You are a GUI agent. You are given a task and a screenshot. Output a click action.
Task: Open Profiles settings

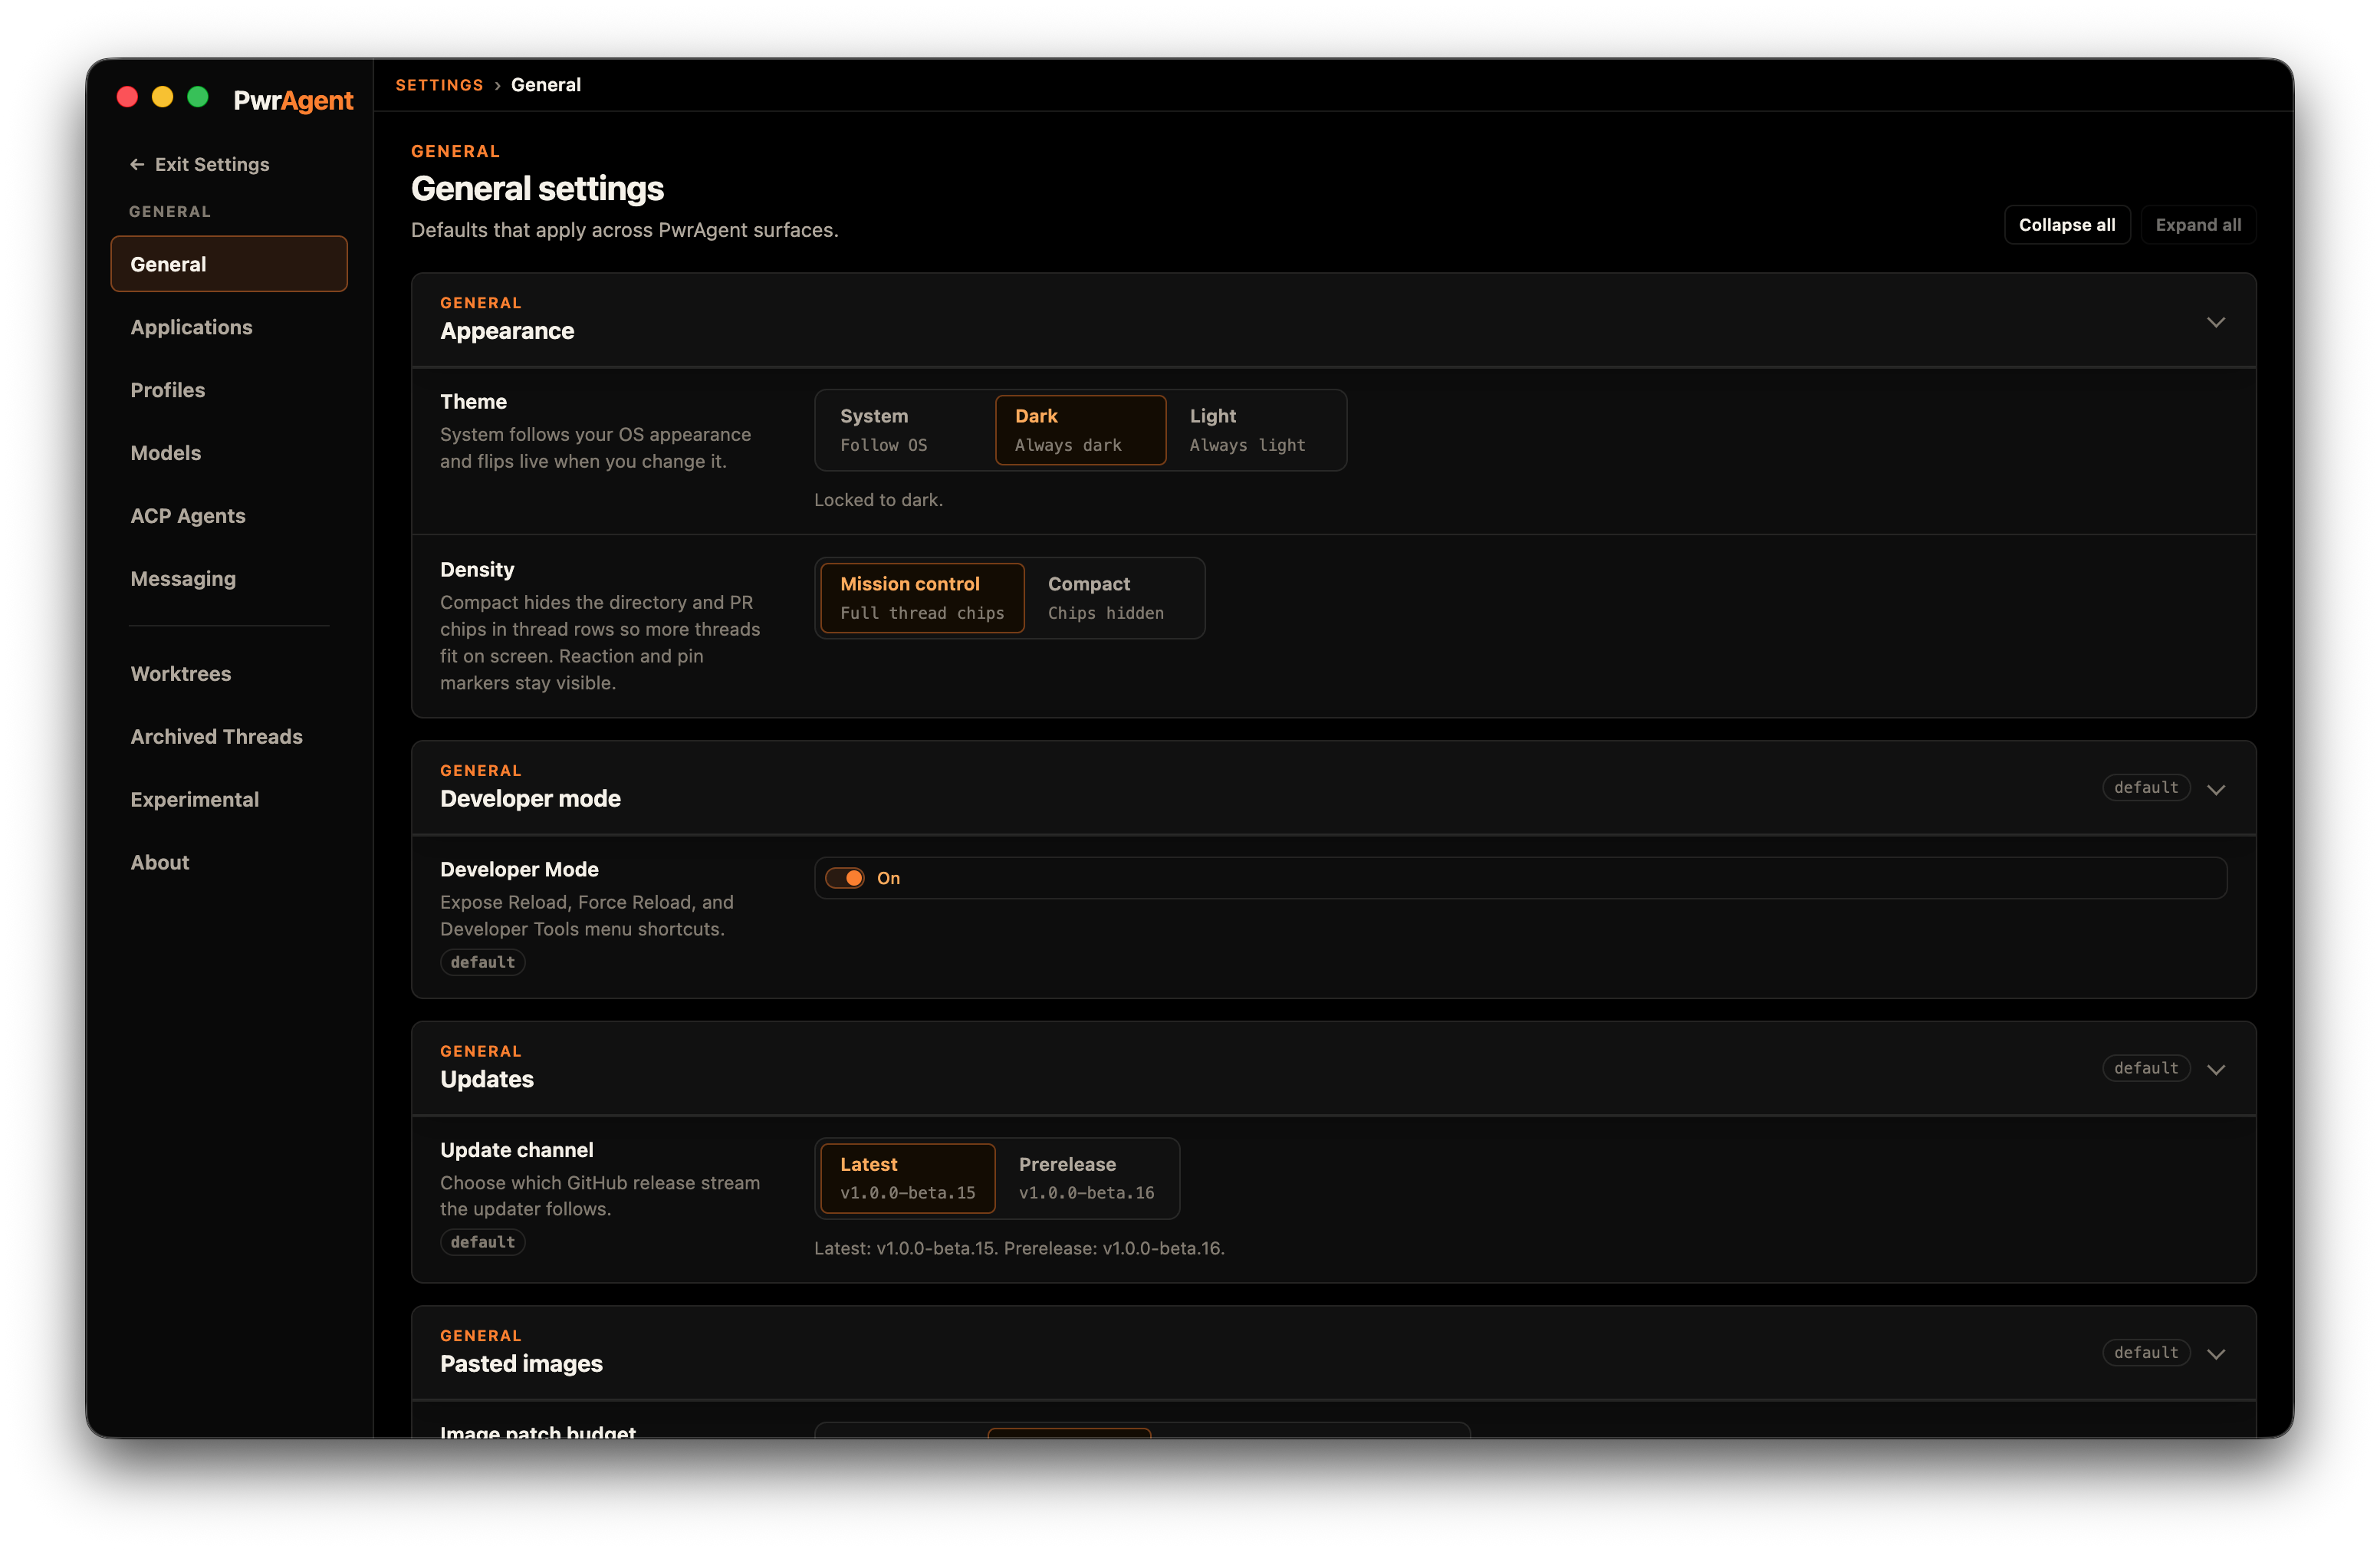pos(229,390)
